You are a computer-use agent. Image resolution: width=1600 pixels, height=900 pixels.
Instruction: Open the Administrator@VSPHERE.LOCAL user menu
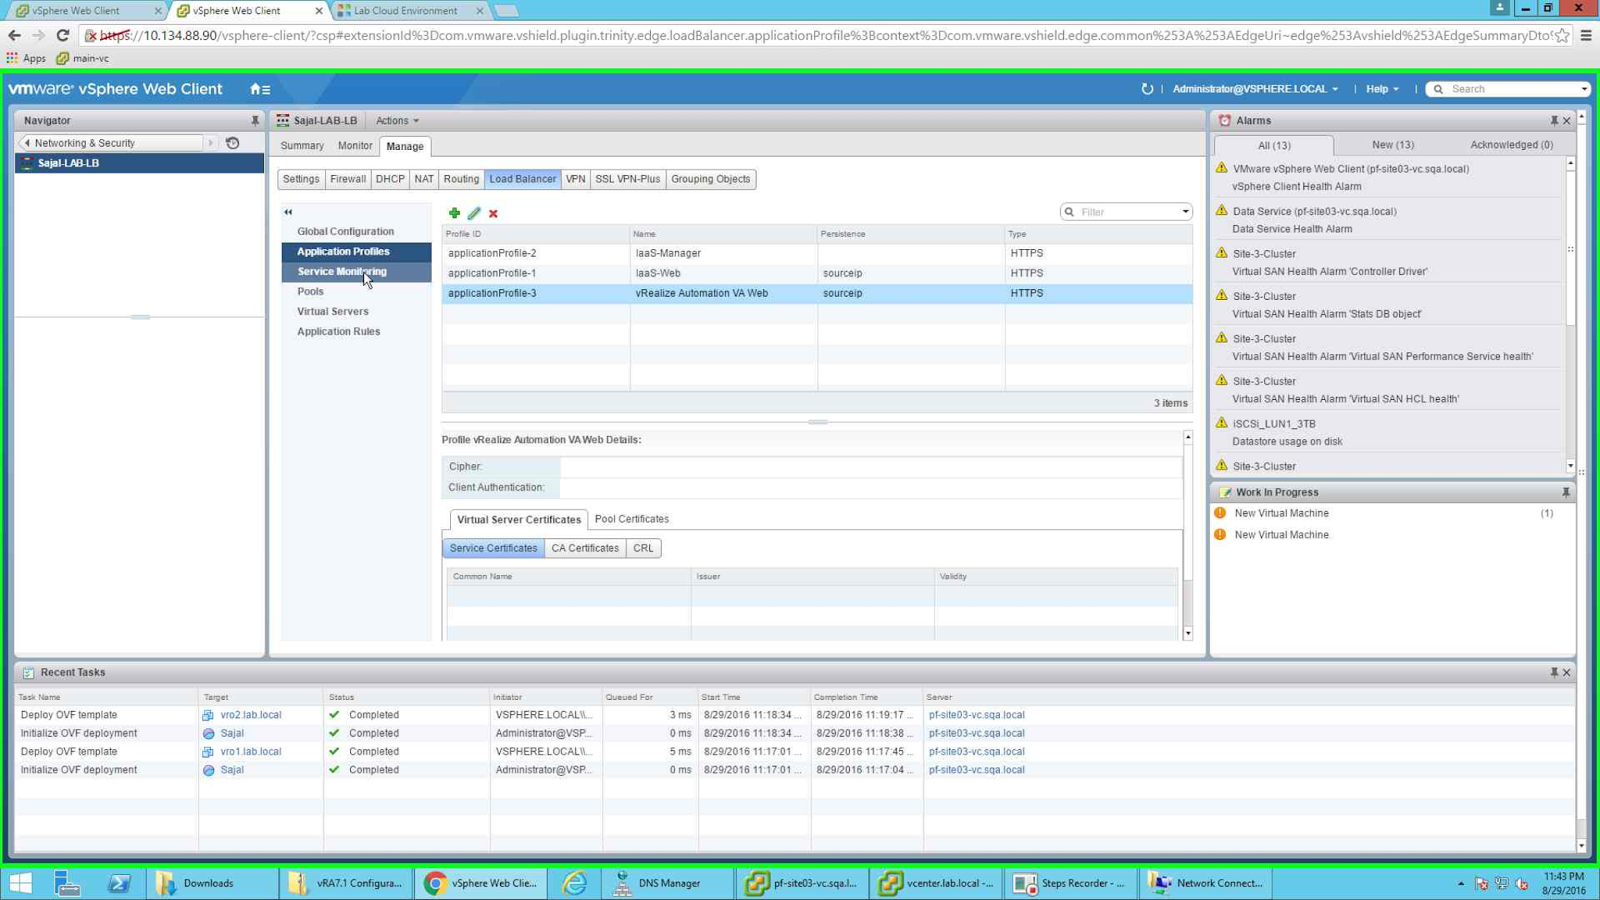click(x=1255, y=89)
